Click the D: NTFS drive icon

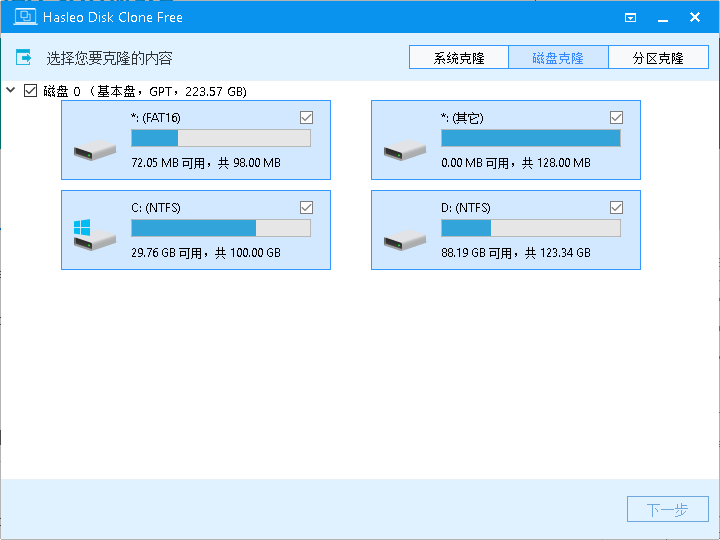click(x=405, y=240)
